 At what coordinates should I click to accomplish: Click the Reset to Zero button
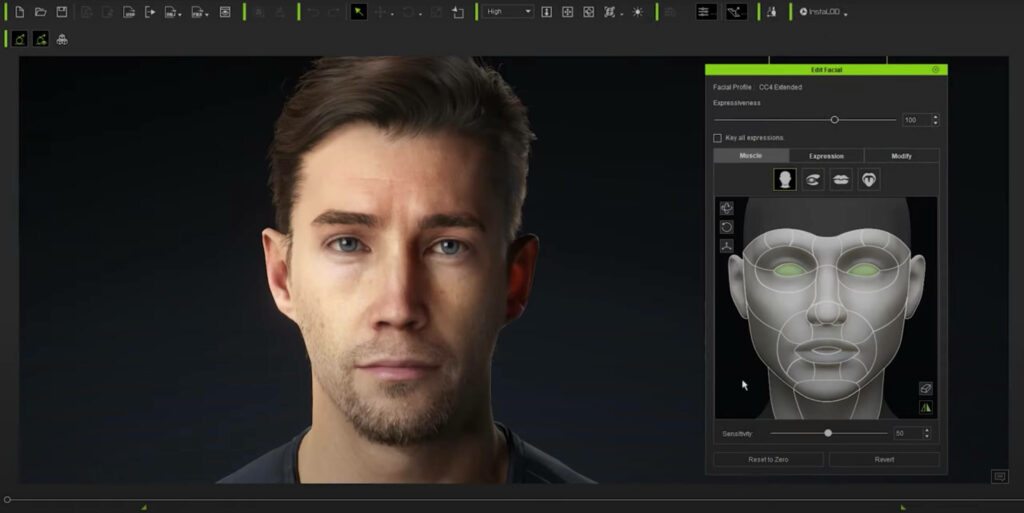[768, 459]
